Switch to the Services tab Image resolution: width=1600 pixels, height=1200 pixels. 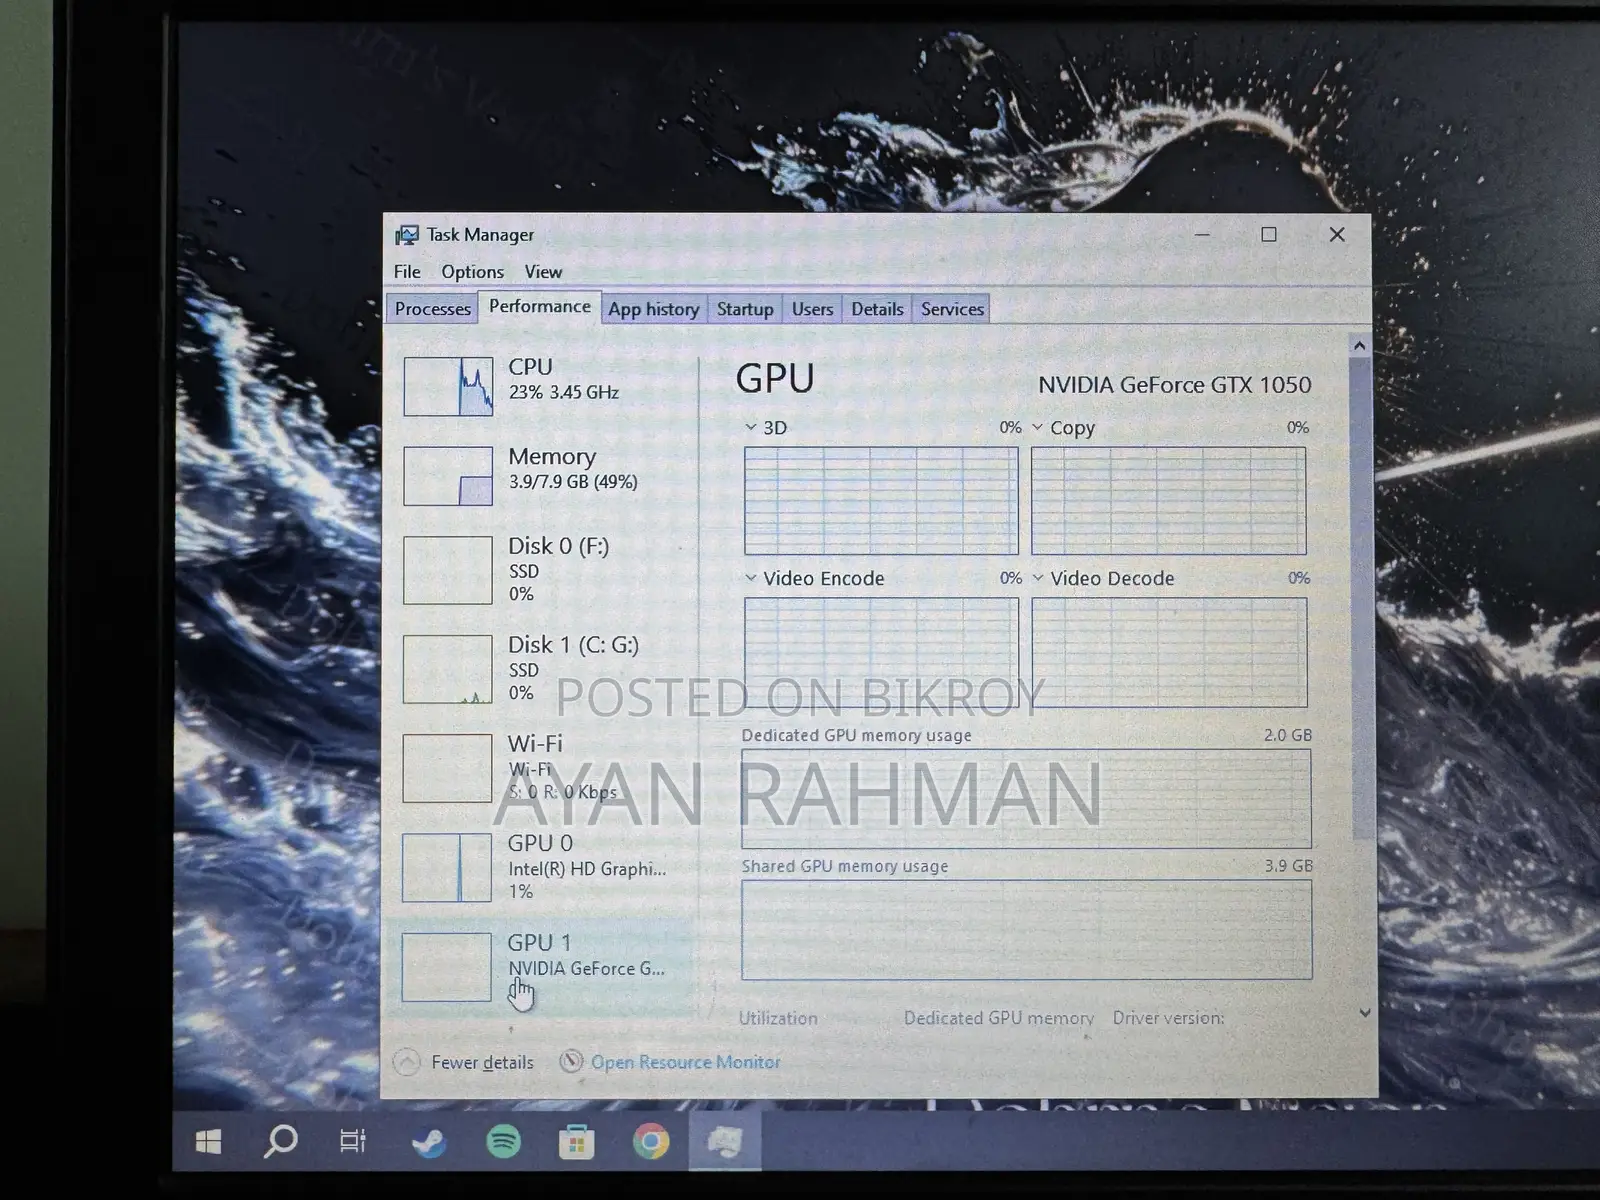952,309
